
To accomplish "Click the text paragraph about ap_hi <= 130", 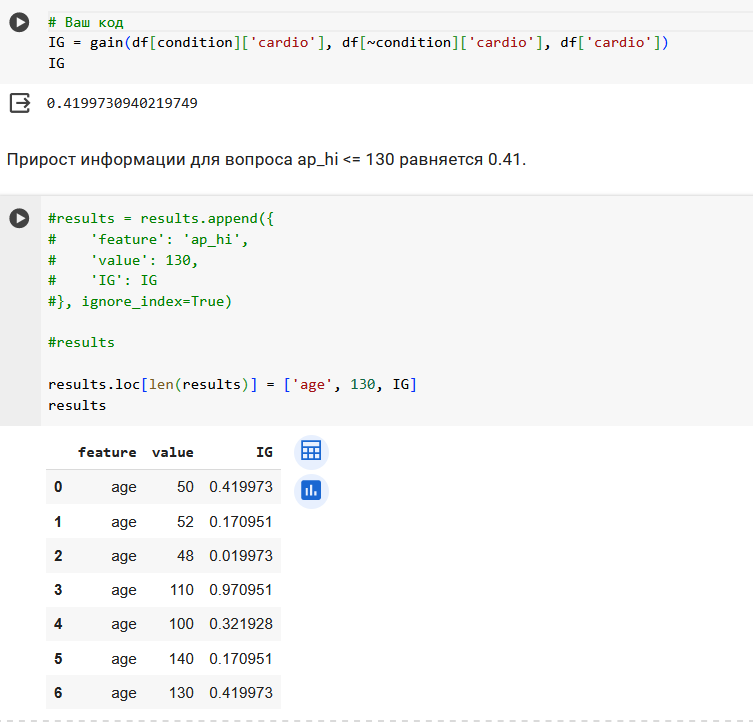I will 267,159.
